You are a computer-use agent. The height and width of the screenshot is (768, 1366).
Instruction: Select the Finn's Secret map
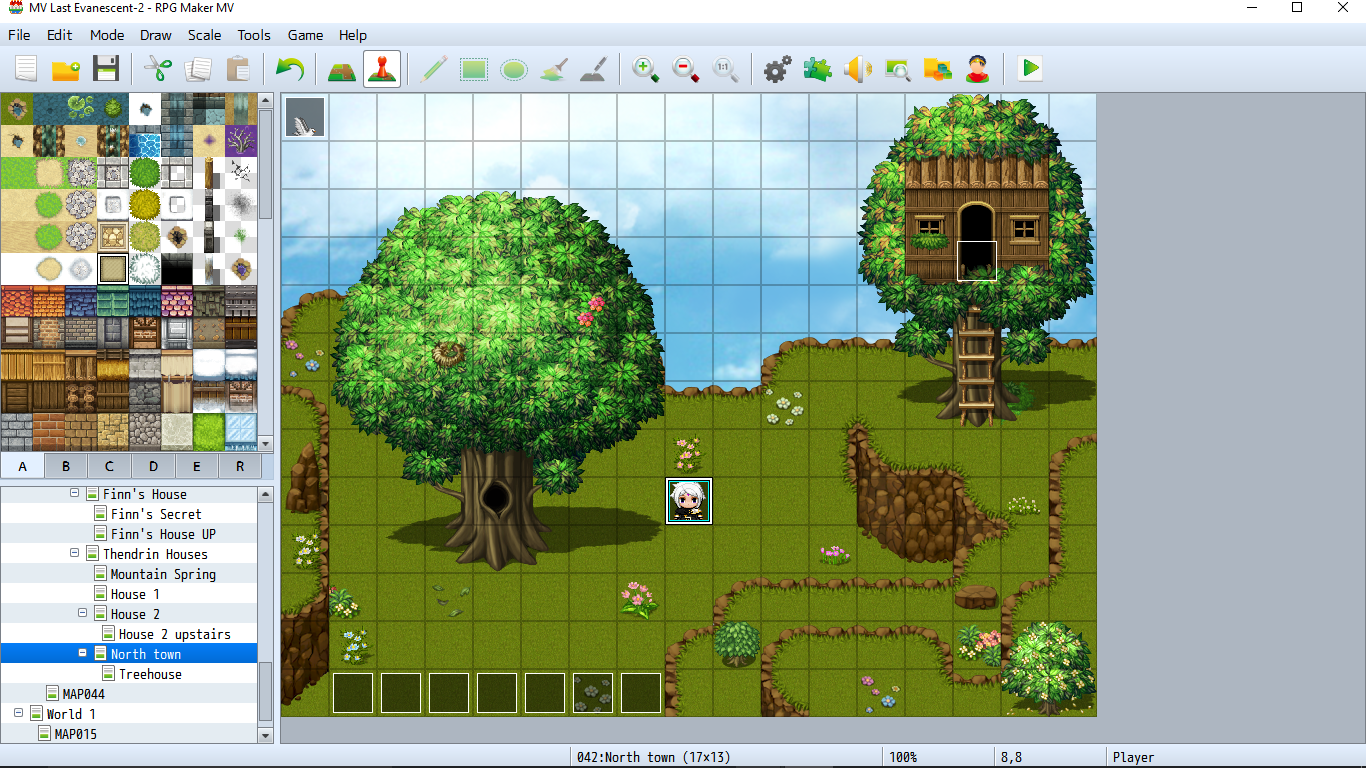click(156, 514)
